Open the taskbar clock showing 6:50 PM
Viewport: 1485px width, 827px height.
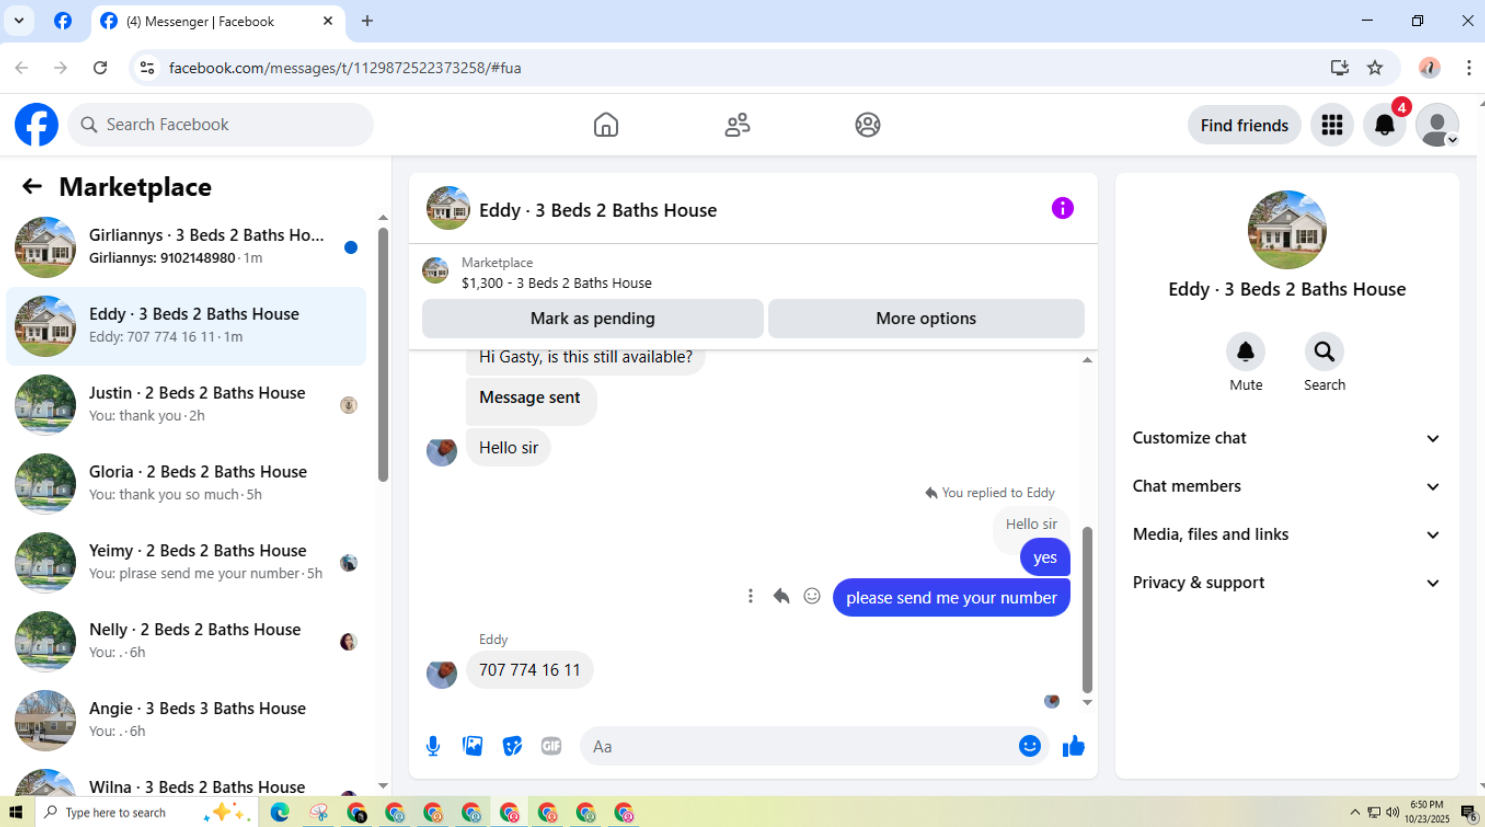pos(1427,812)
